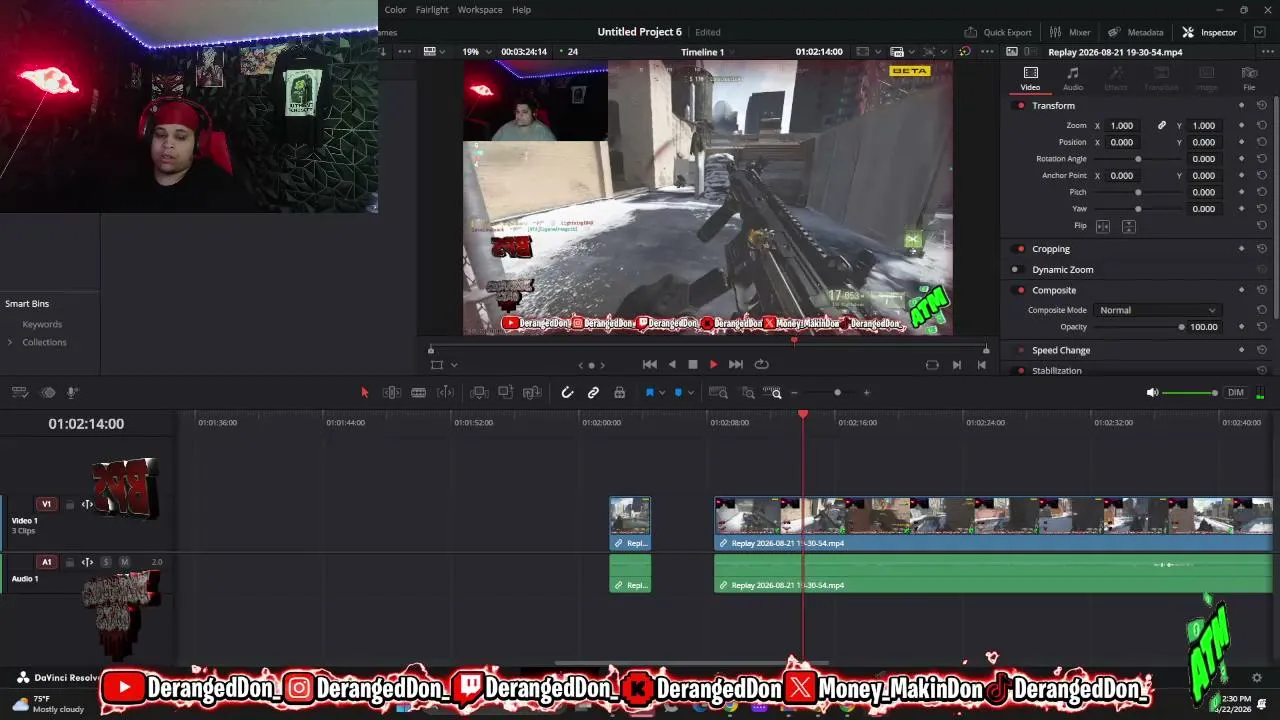Switch to Inspector File tab

pos(1249,79)
